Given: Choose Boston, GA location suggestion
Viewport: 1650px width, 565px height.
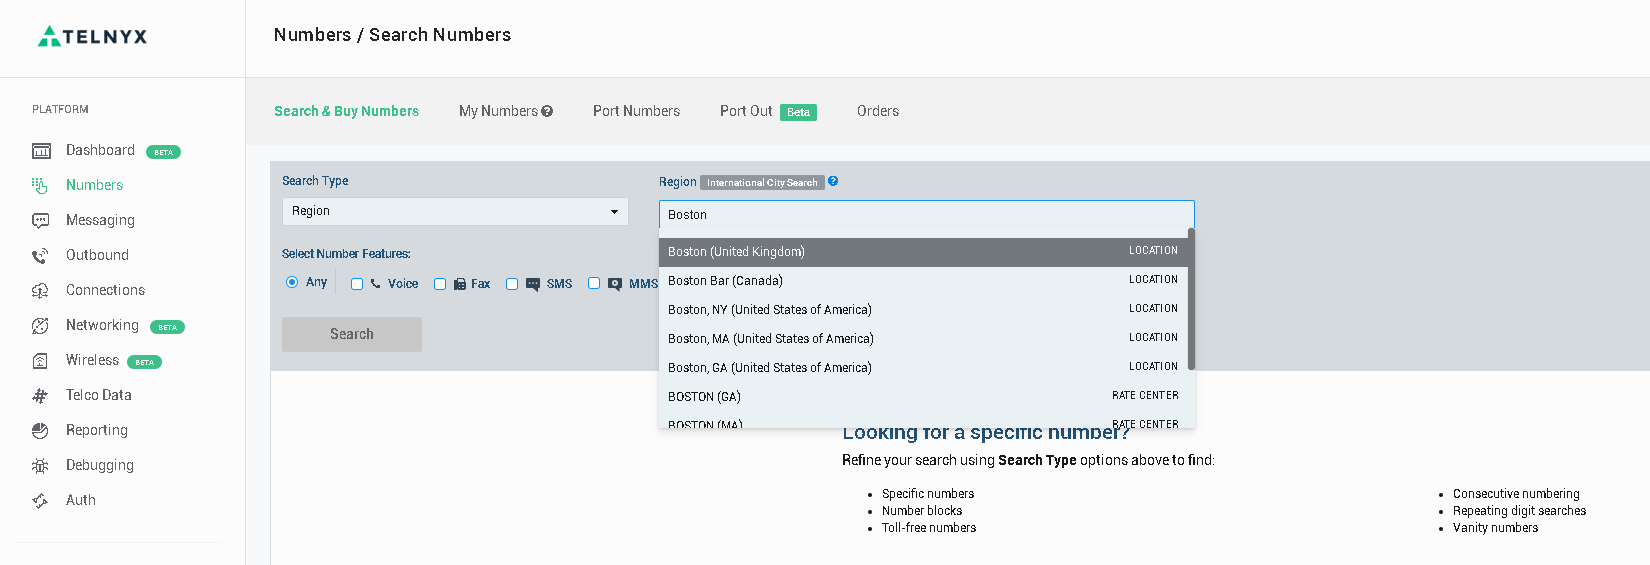Looking at the screenshot, I should [x=923, y=368].
